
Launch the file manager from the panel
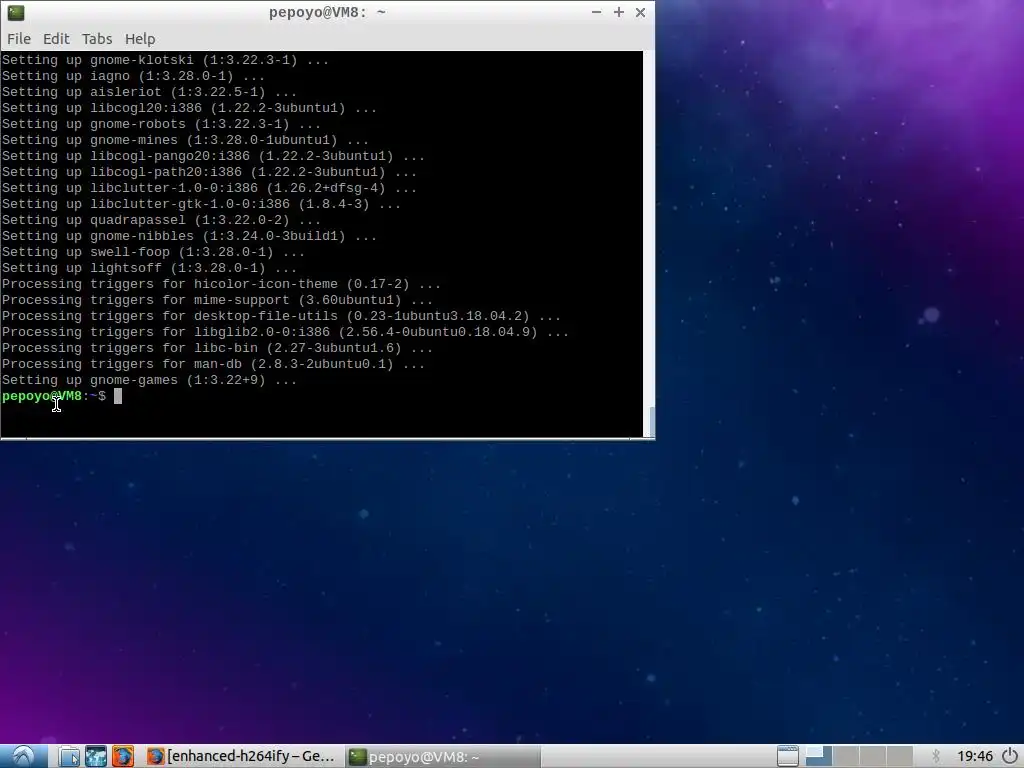69,756
